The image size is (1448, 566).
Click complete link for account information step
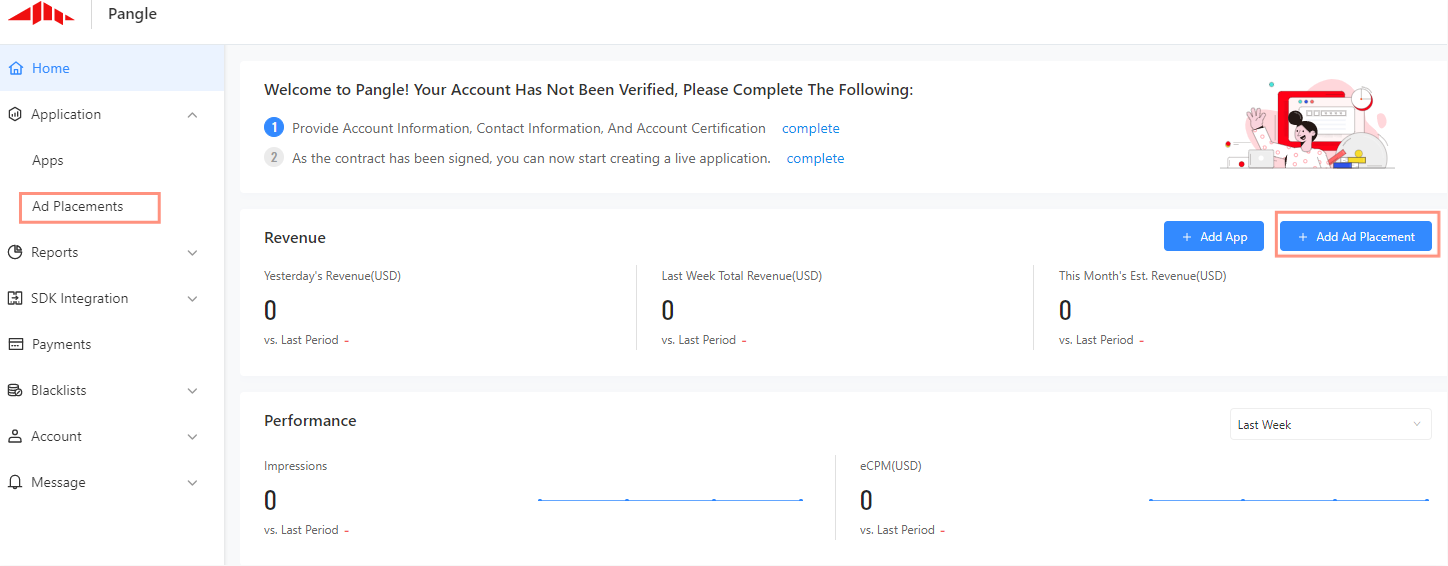810,129
